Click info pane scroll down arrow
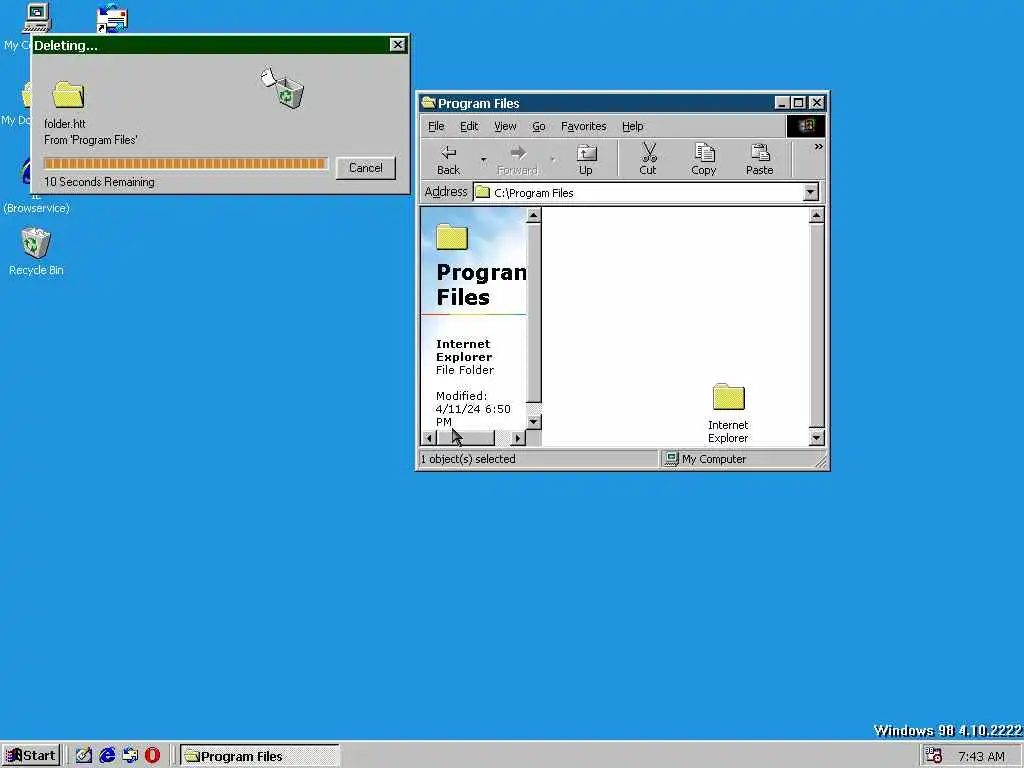Screen dimensions: 1024x768 coord(534,422)
